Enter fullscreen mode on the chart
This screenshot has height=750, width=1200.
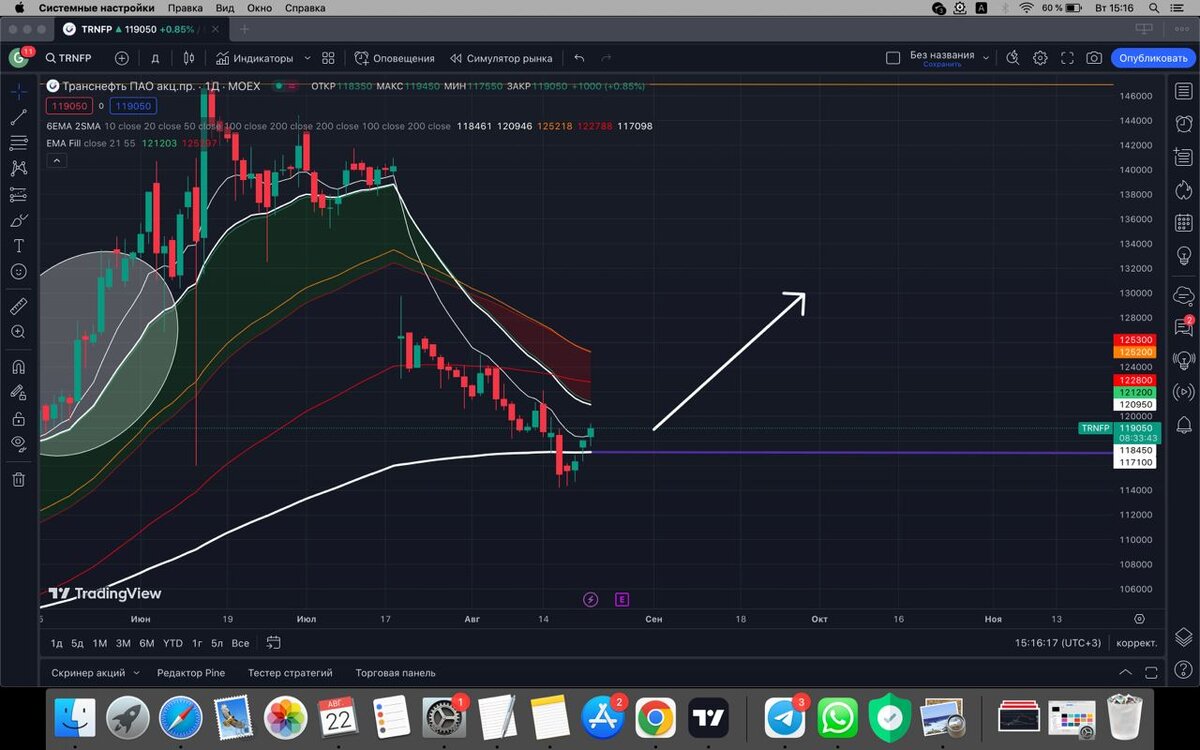coord(1067,58)
